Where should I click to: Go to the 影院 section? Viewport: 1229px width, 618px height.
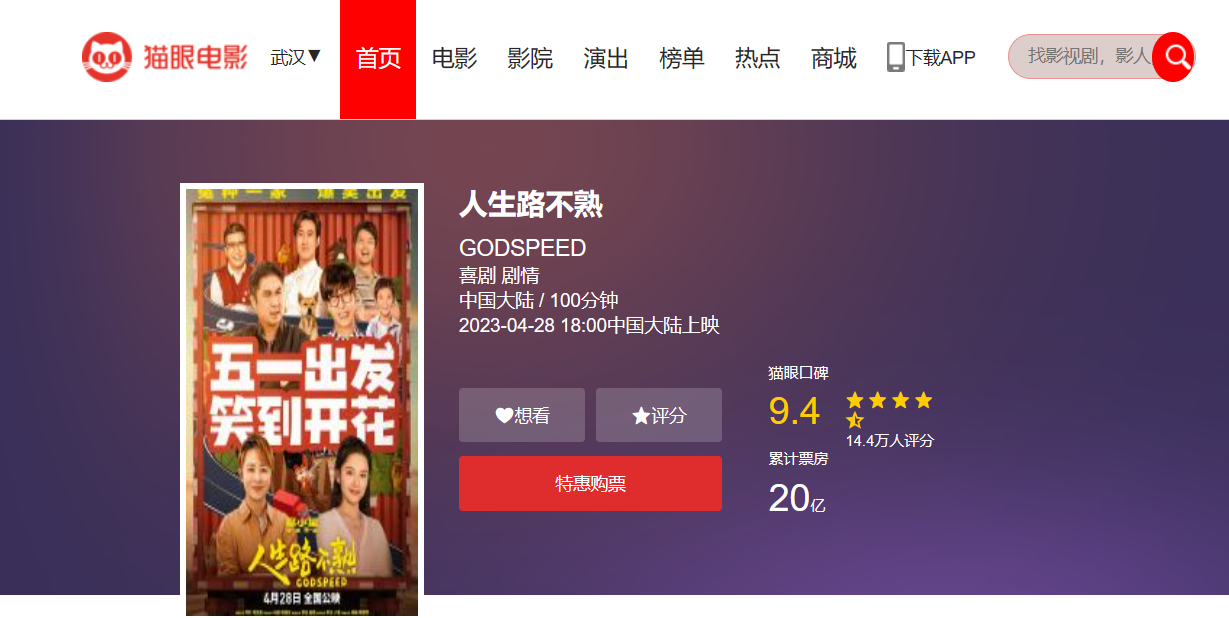[530, 58]
